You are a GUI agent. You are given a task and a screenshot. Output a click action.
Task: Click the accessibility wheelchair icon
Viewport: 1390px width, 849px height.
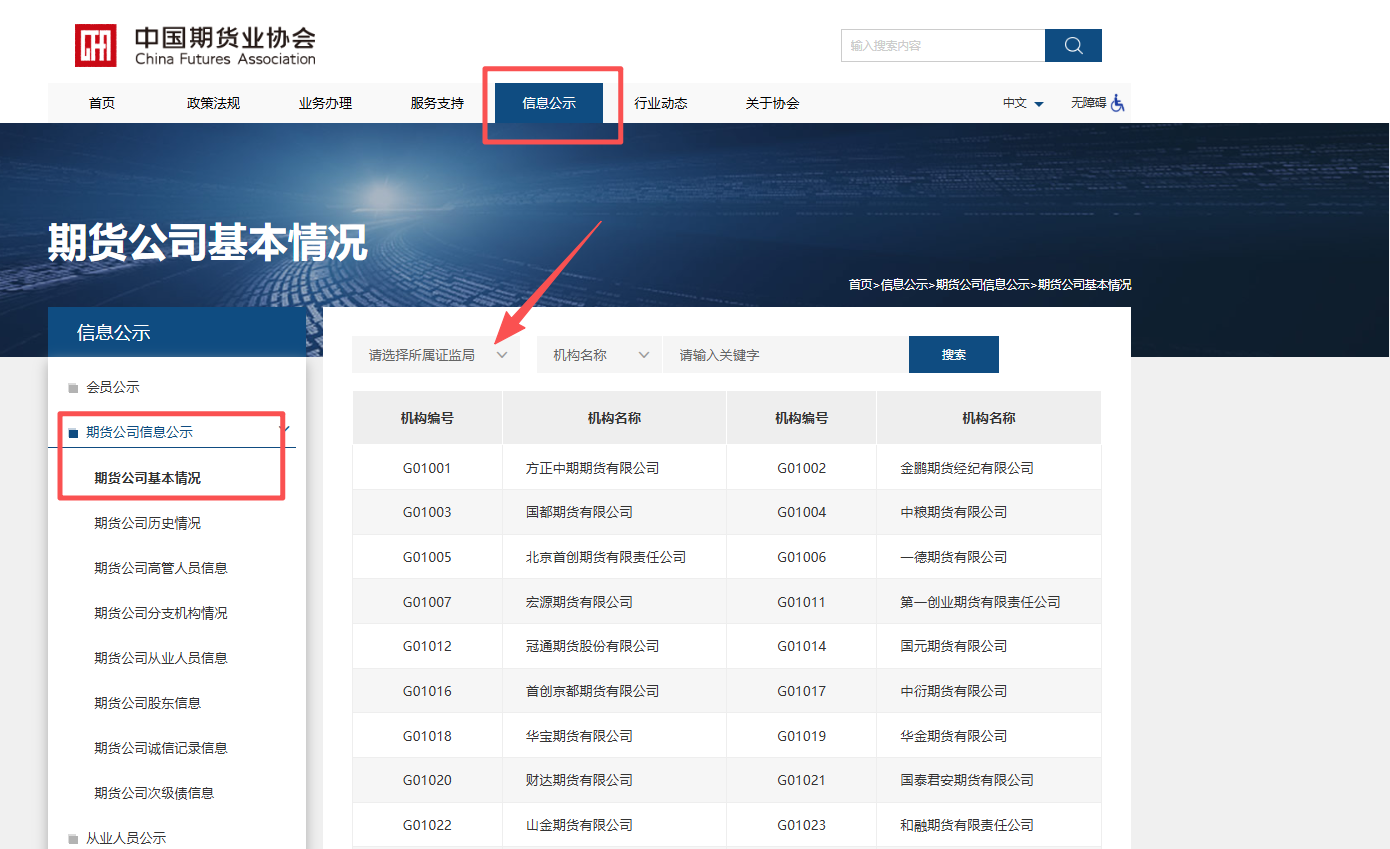[1118, 103]
